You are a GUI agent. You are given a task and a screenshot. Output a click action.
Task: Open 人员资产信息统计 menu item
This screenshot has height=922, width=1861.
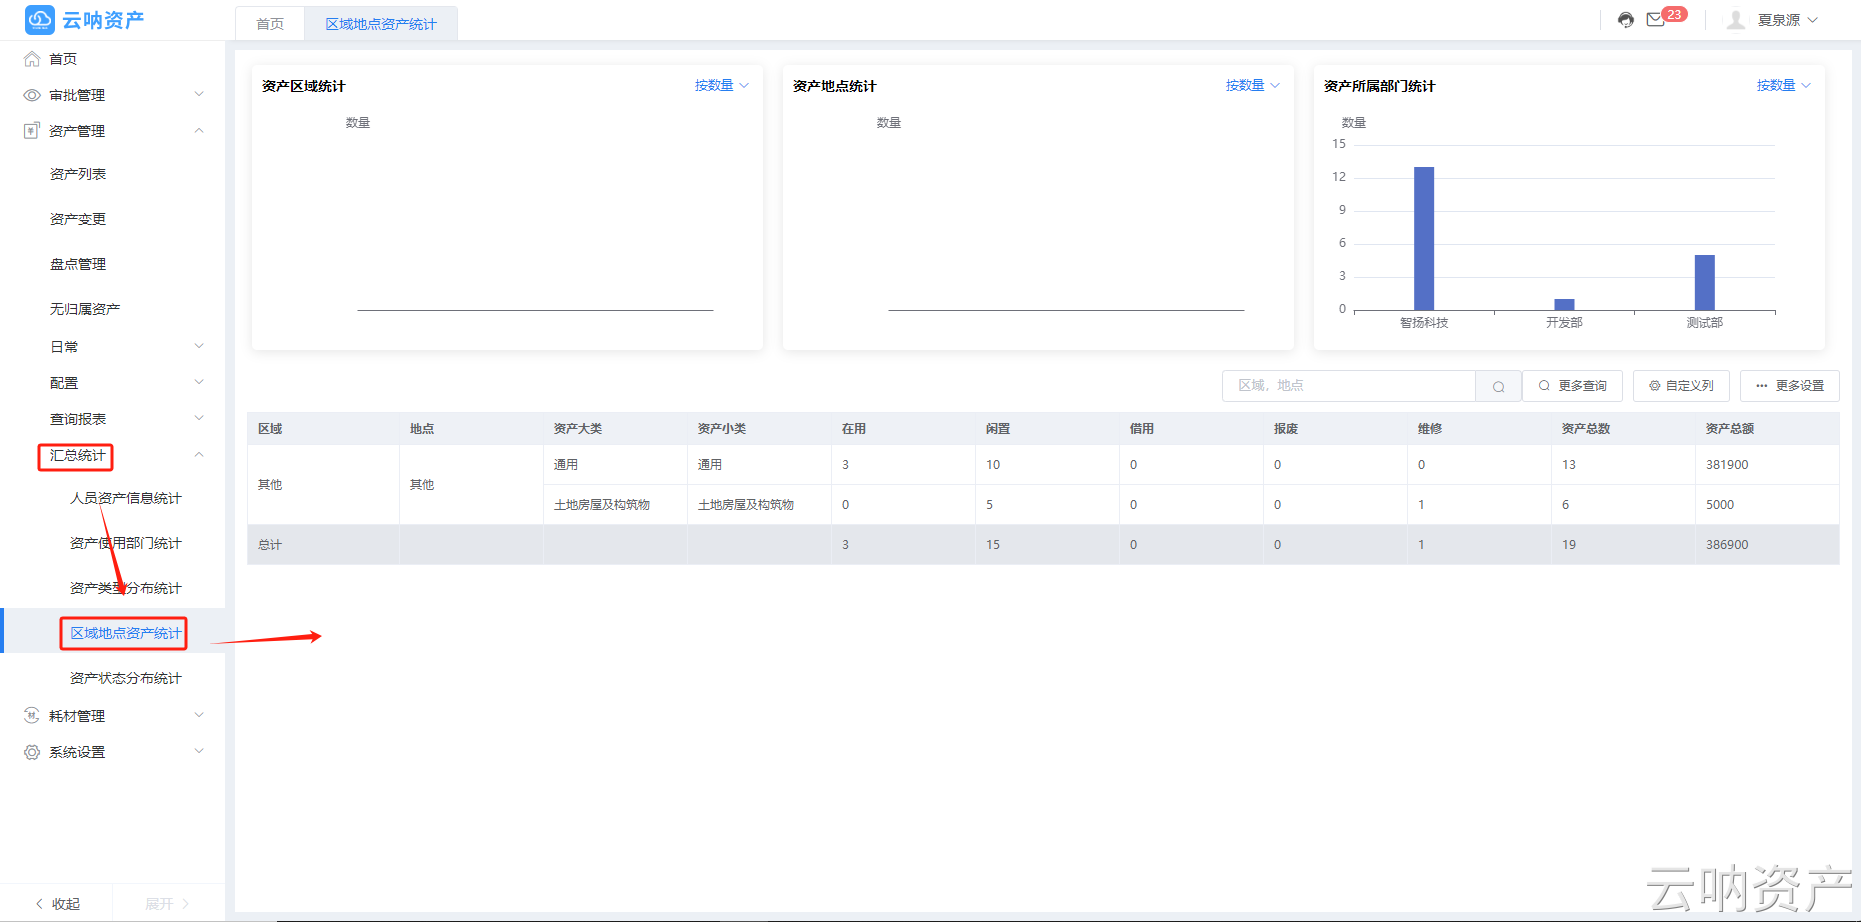(126, 498)
